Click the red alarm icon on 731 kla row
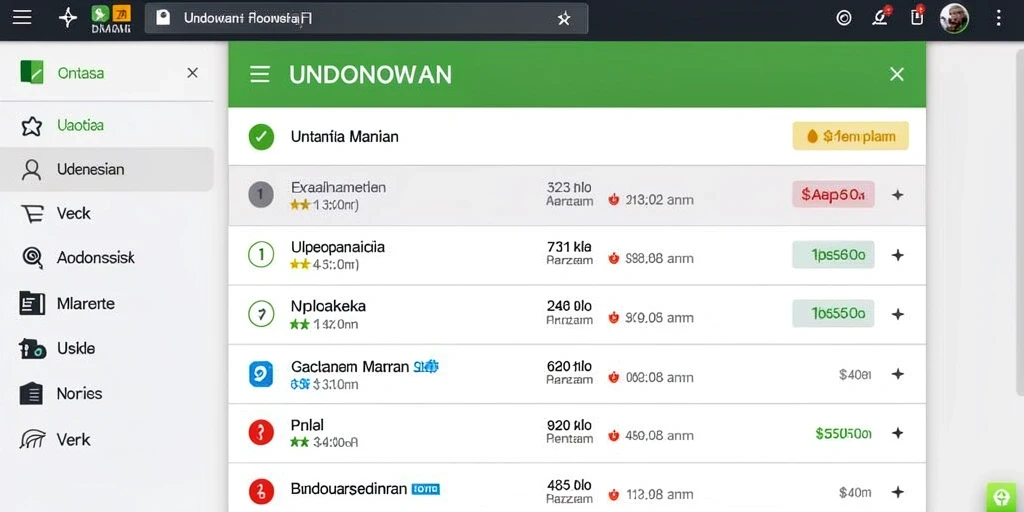1024x512 pixels. tap(613, 259)
